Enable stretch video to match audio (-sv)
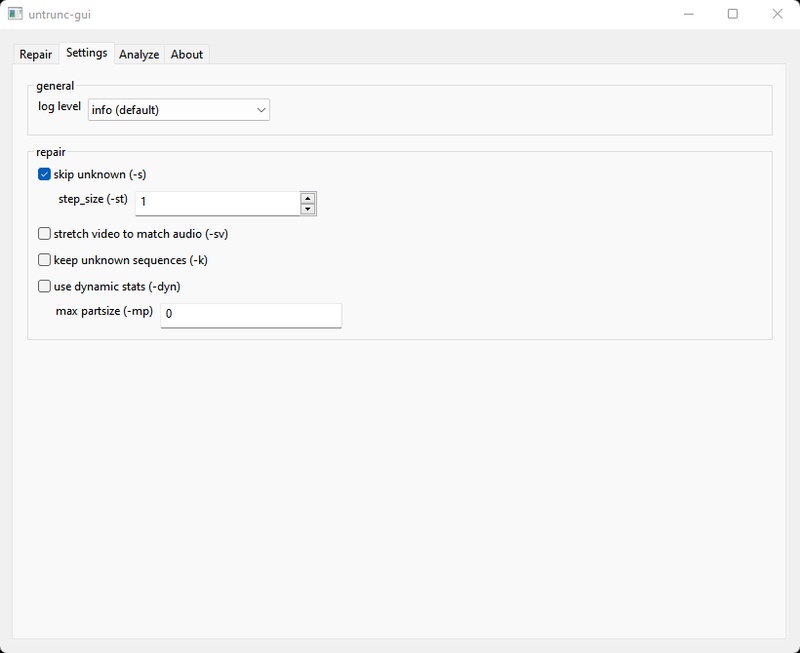 tap(42, 233)
